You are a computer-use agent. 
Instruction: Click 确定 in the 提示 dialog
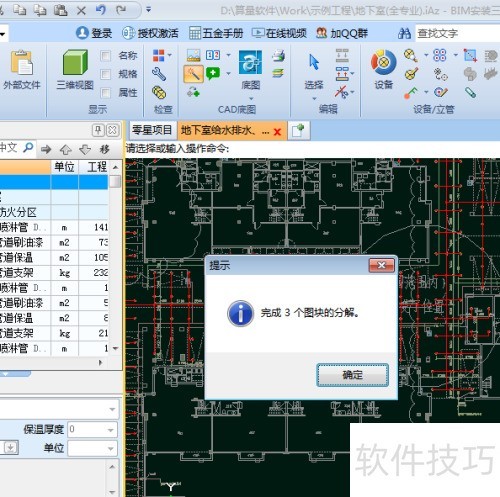pos(352,375)
